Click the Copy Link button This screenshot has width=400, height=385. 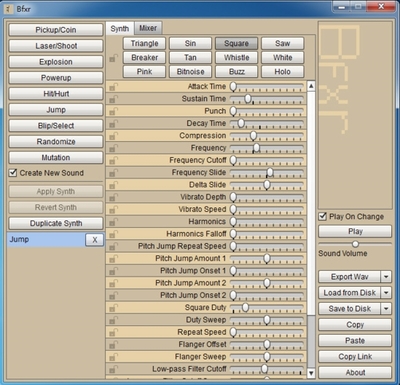point(355,357)
